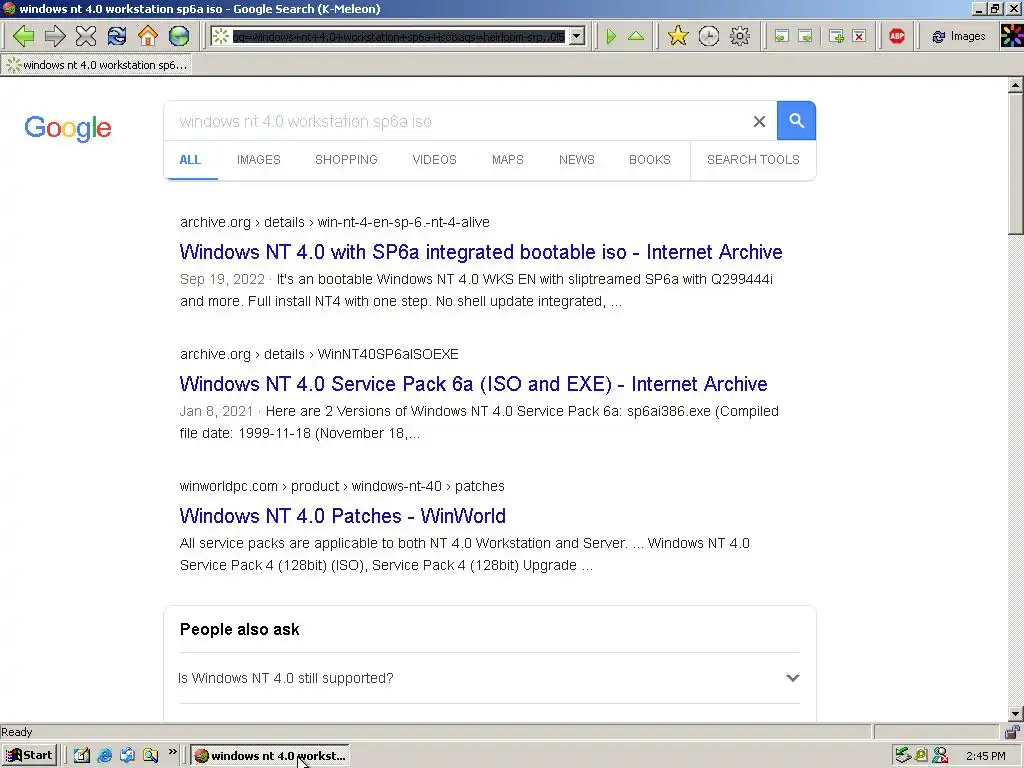Clear the search query with the X
This screenshot has width=1024, height=768.
coord(759,121)
